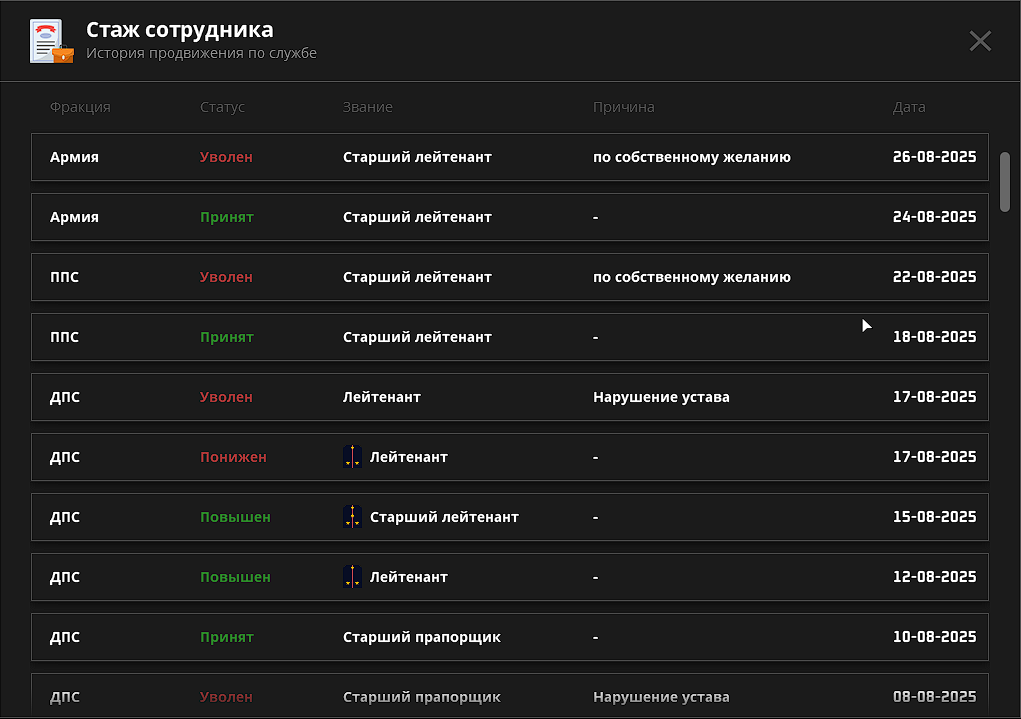Click rank insignia icon in 12-08-2025 row
Image resolution: width=1021 pixels, height=719 pixels.
352,576
